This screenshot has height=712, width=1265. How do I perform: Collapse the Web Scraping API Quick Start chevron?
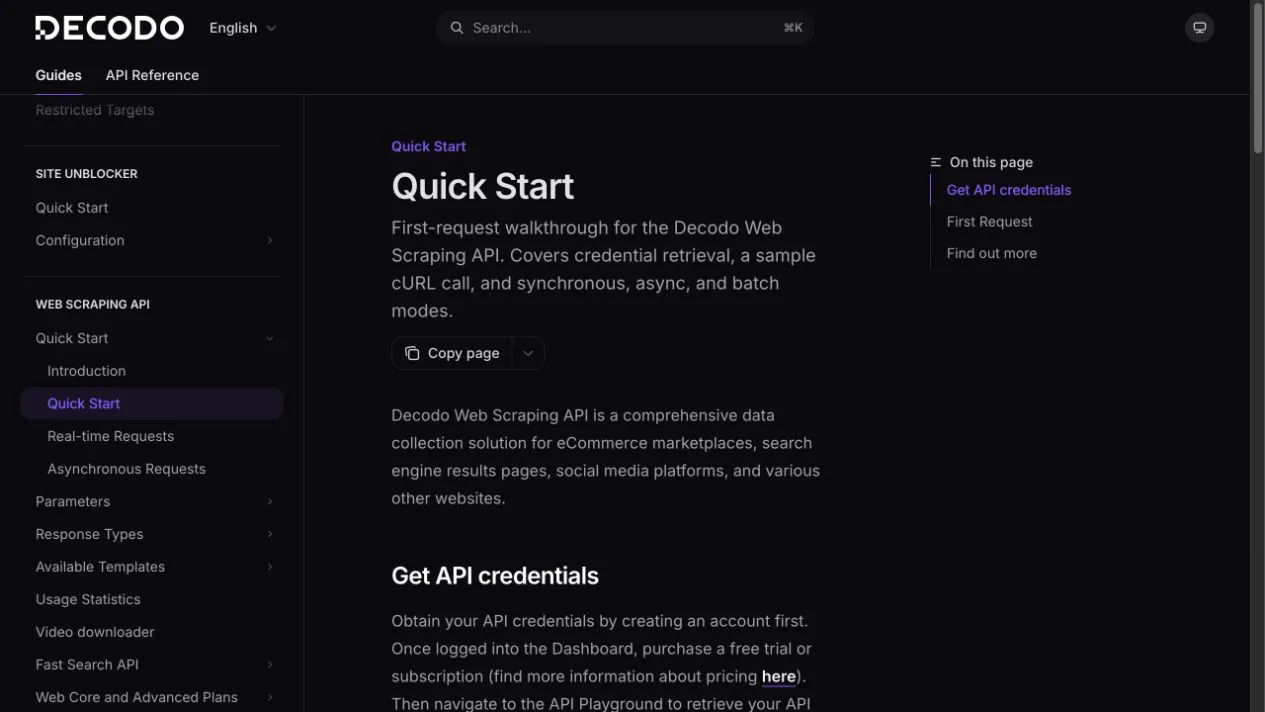pos(269,339)
